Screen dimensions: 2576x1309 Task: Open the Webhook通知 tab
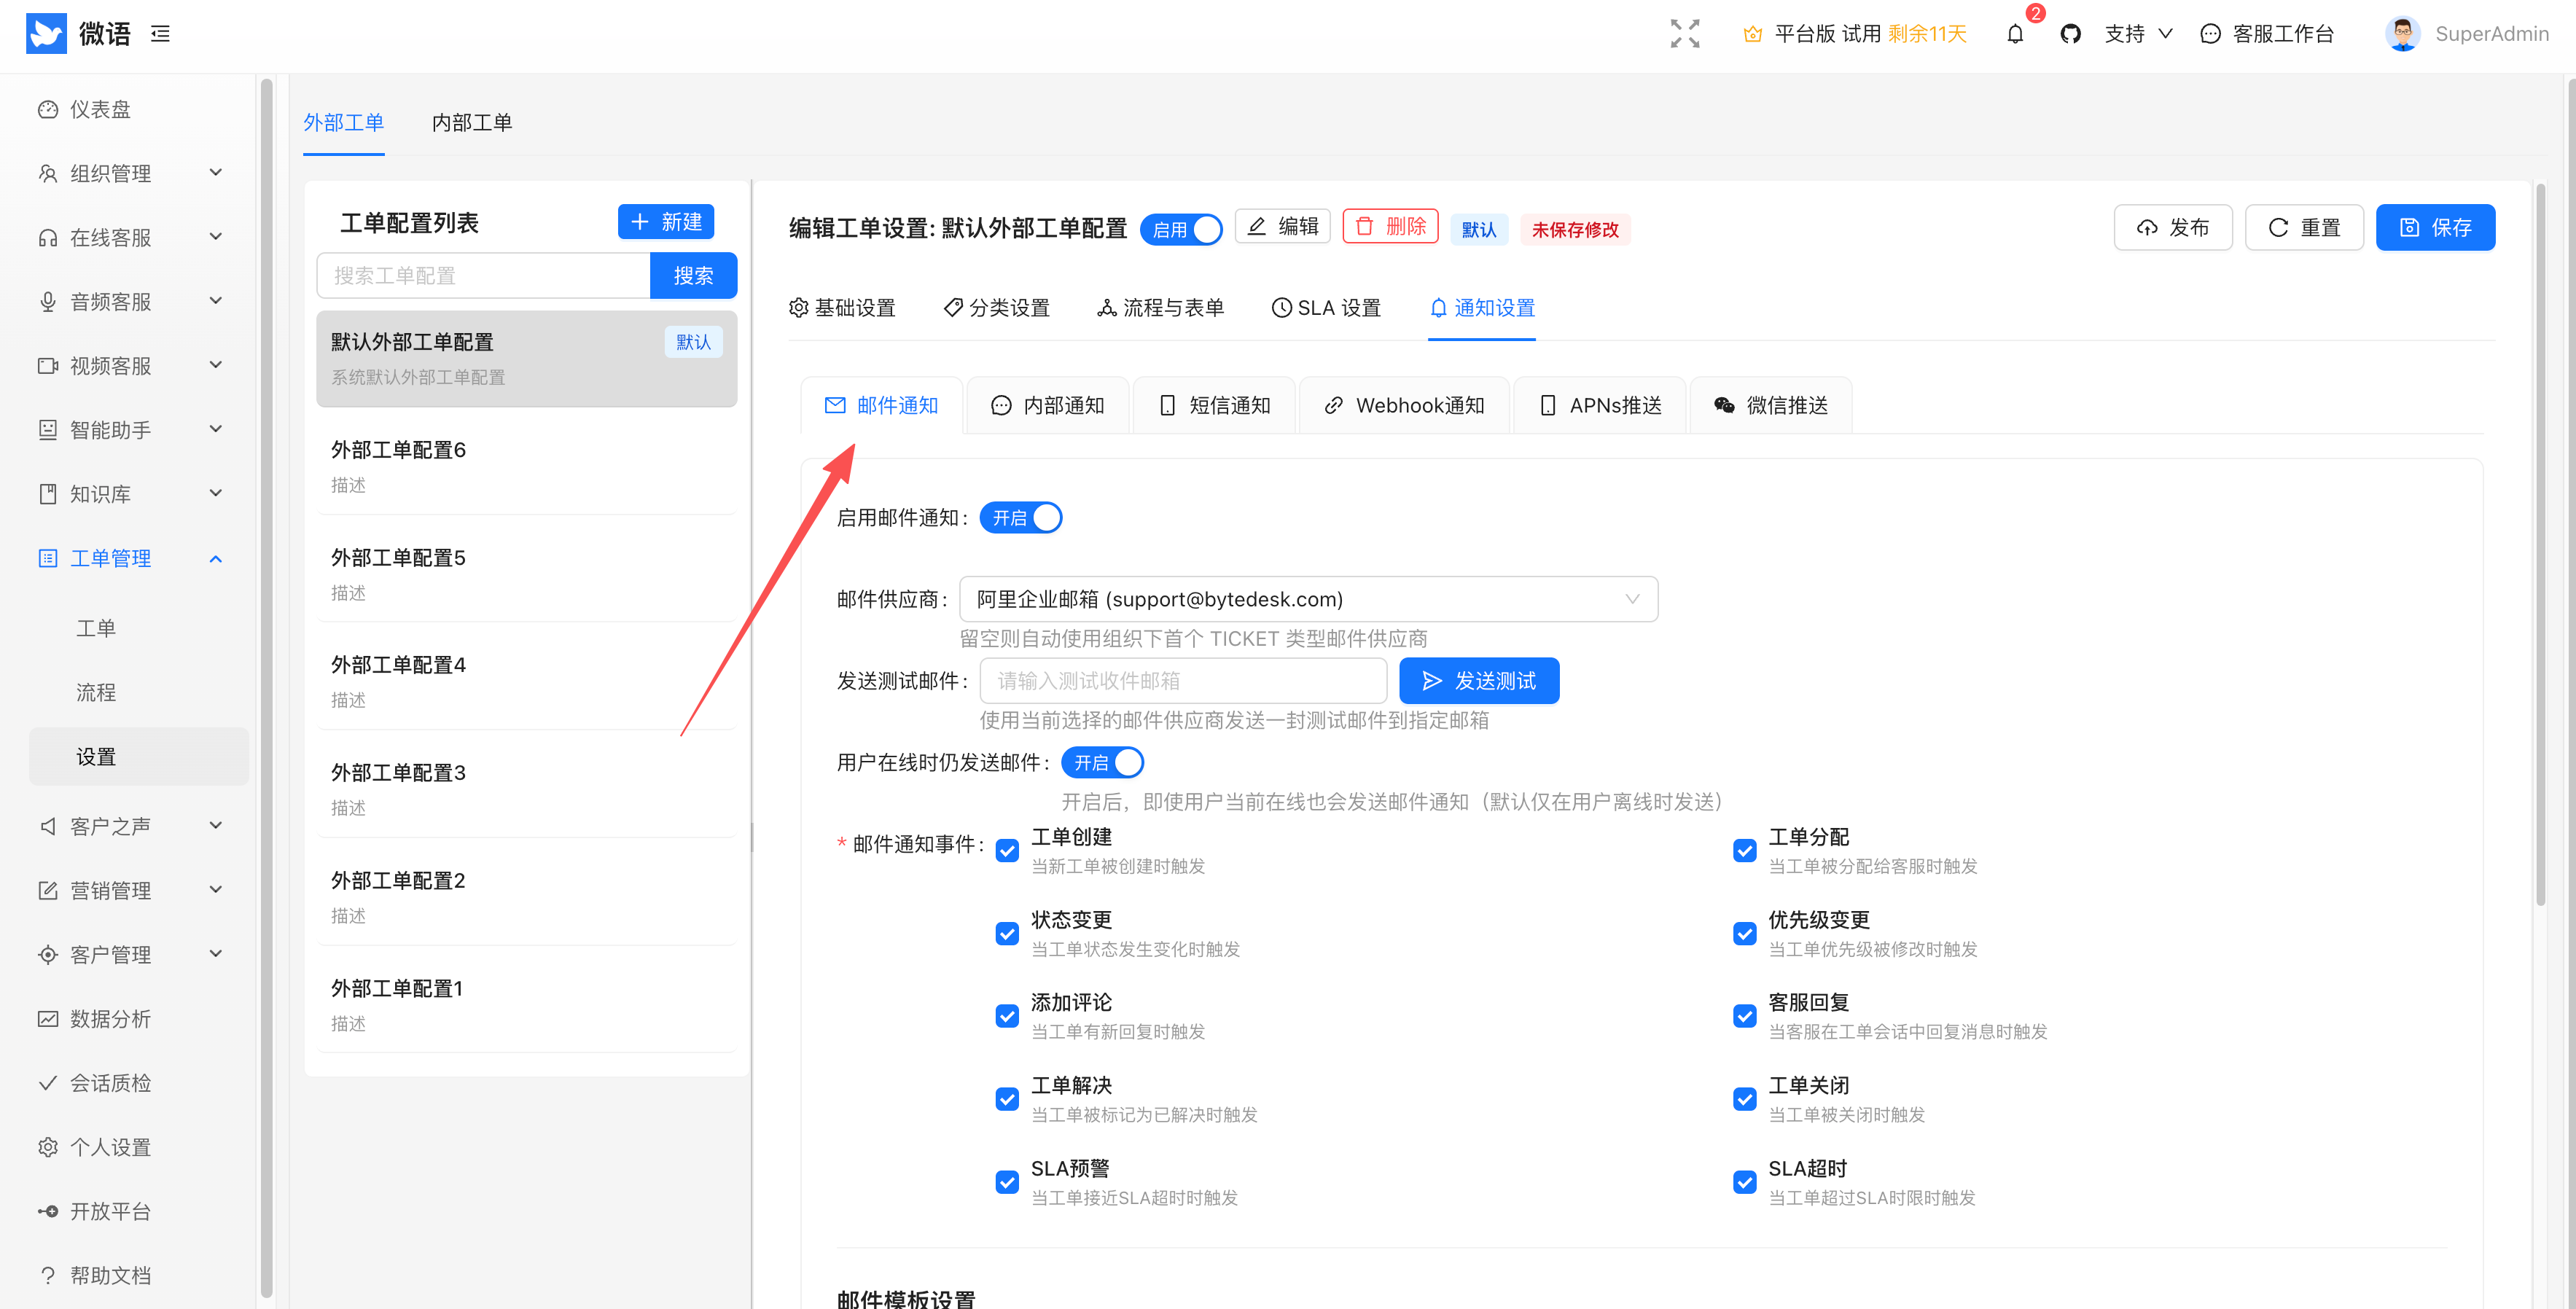[1404, 405]
